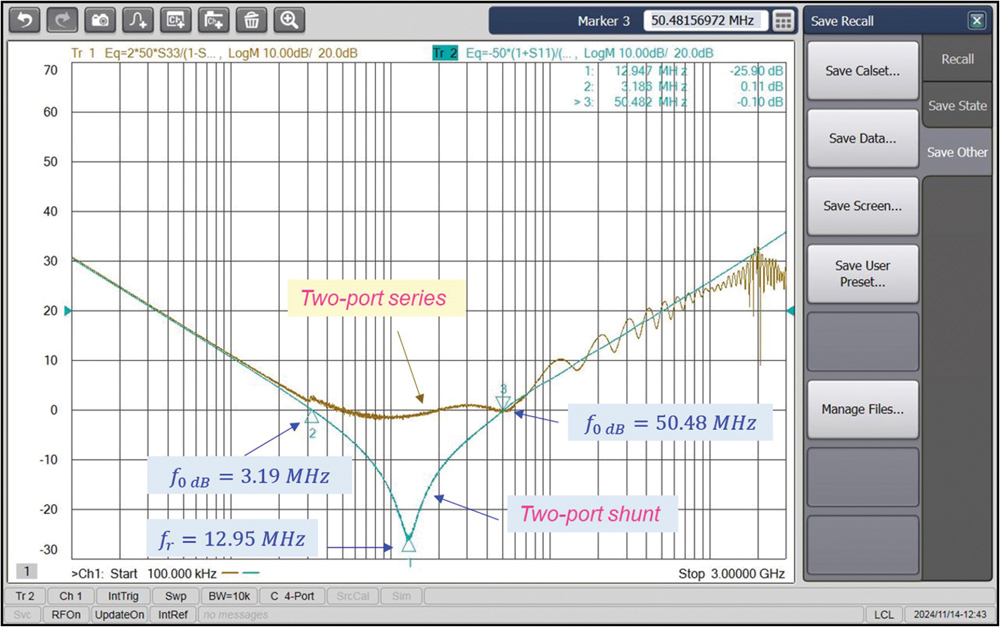The height and width of the screenshot is (627, 1000).
Task: Select the Save Other tab
Action: pos(957,152)
